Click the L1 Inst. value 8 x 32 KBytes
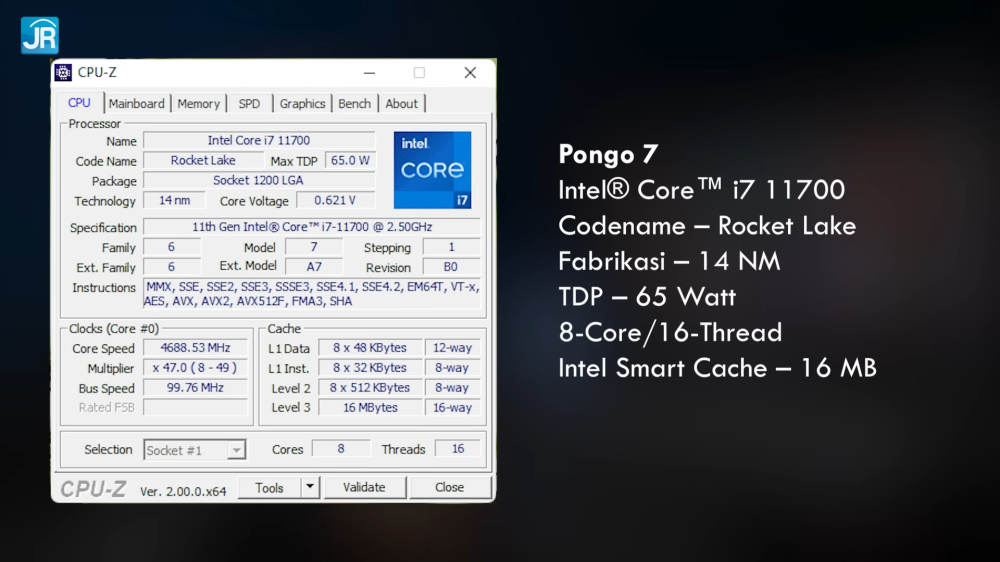This screenshot has width=1000, height=562. point(370,367)
